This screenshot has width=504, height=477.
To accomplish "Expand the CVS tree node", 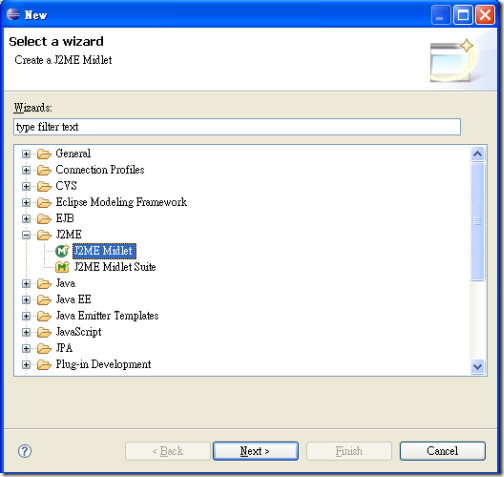I will pos(26,186).
